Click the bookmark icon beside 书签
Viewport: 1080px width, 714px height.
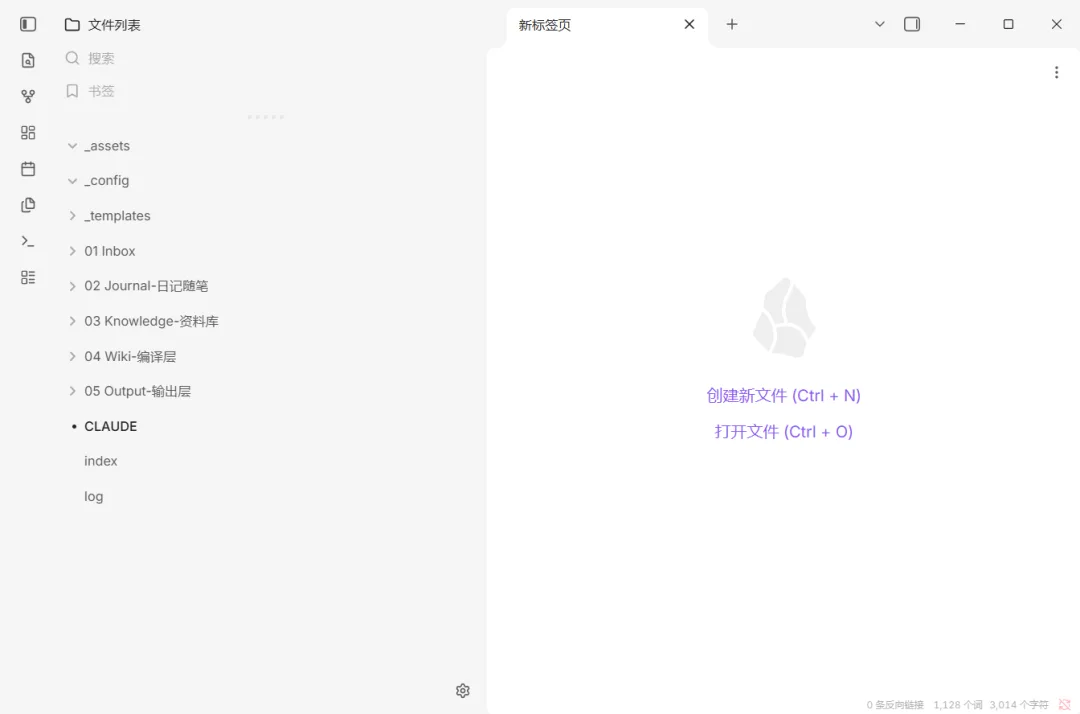pos(72,91)
